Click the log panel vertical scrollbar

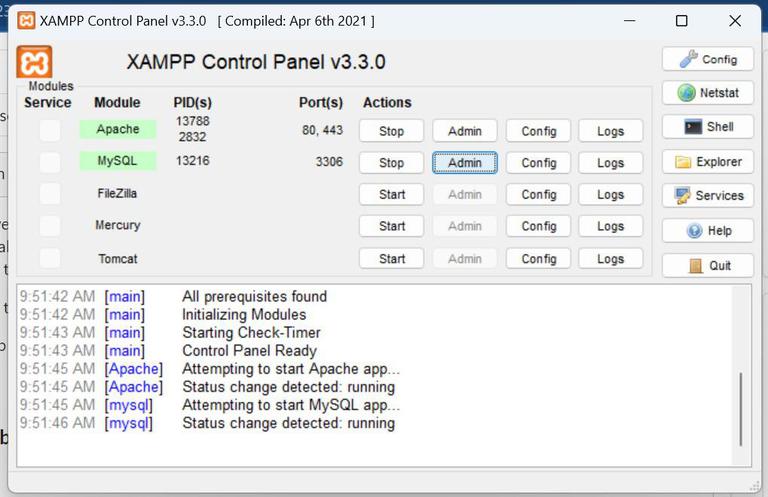point(741,409)
